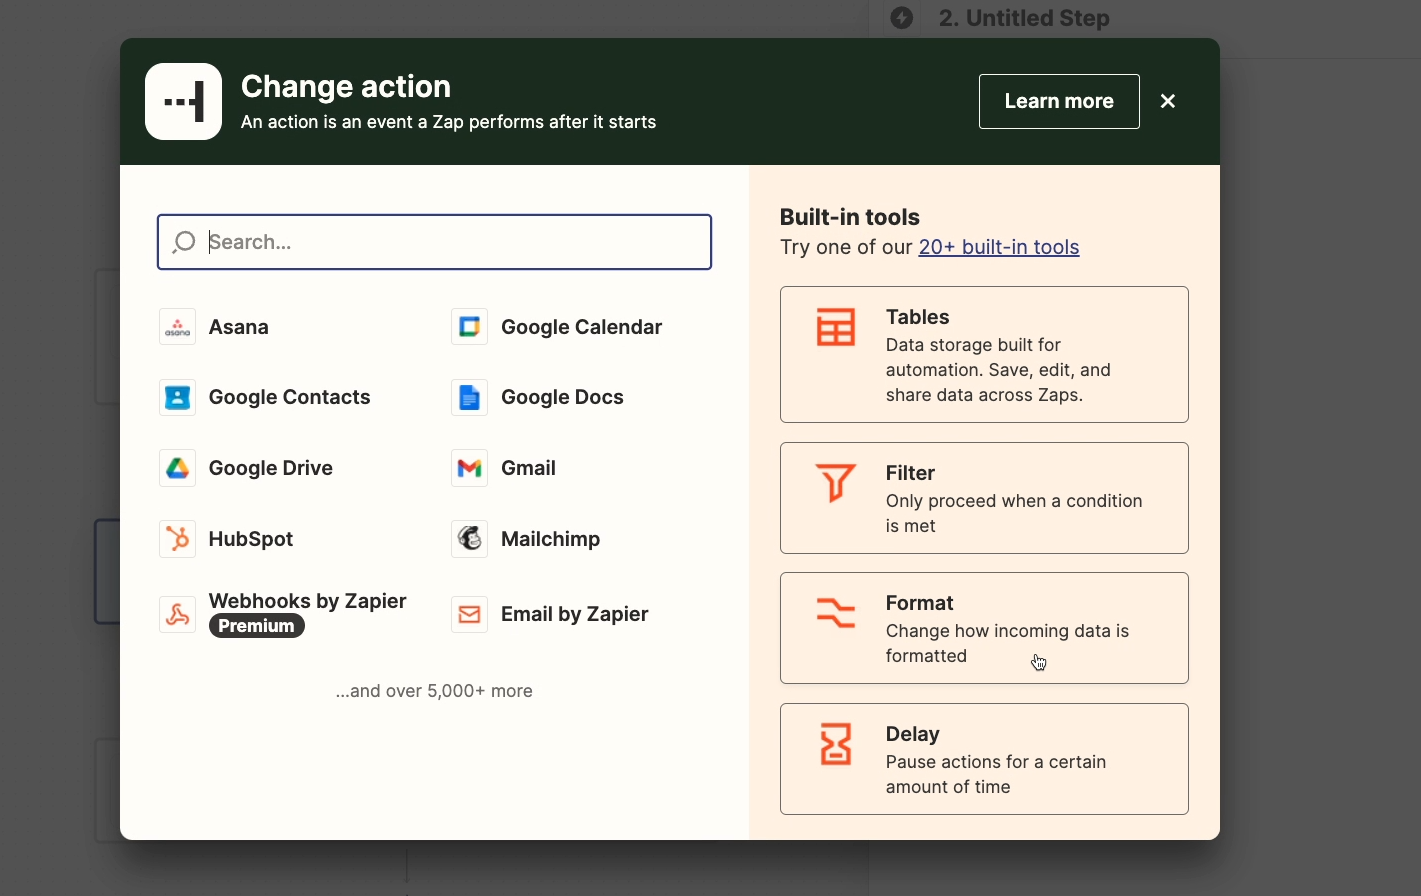This screenshot has height=896, width=1421.
Task: Click the Premium badge under Webhooks
Action: (257, 626)
